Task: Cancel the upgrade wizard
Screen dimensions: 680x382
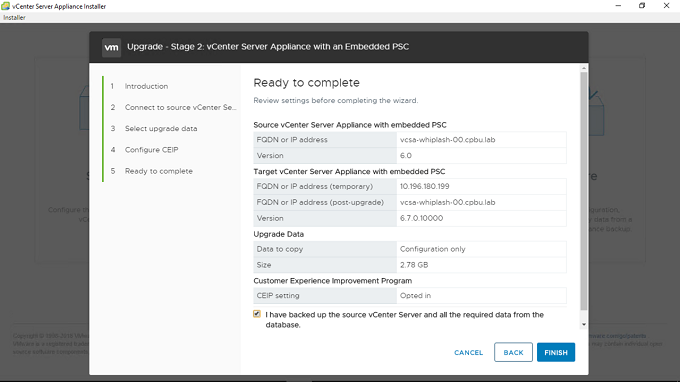Action: pos(468,353)
